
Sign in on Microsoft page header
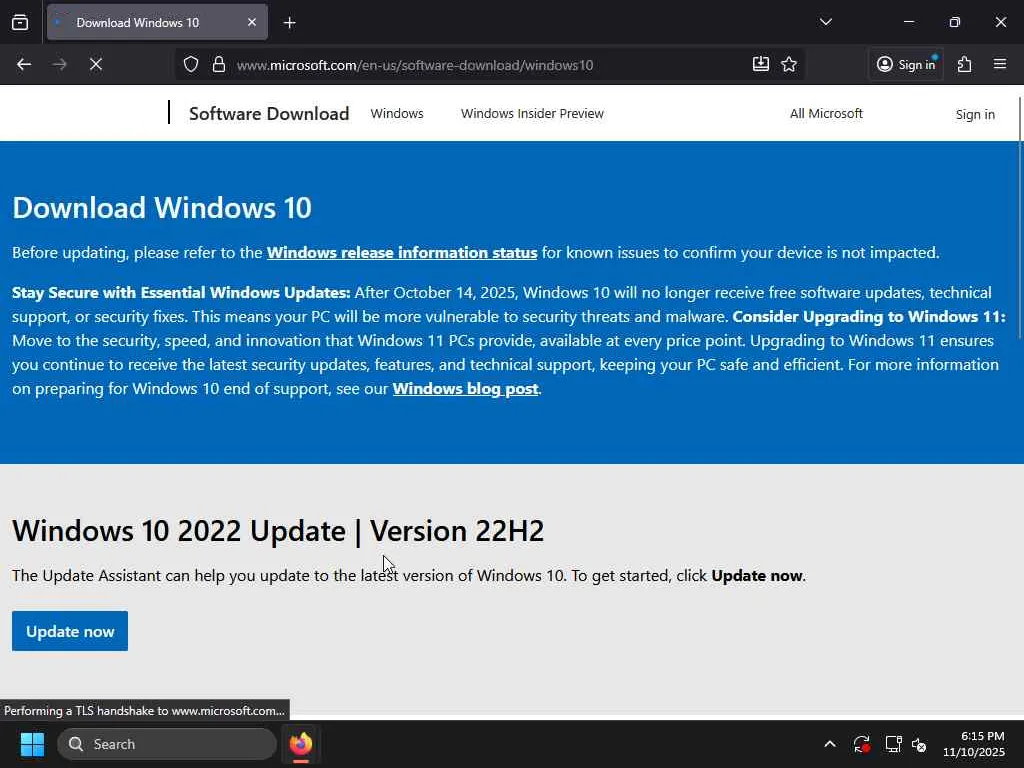tap(975, 114)
